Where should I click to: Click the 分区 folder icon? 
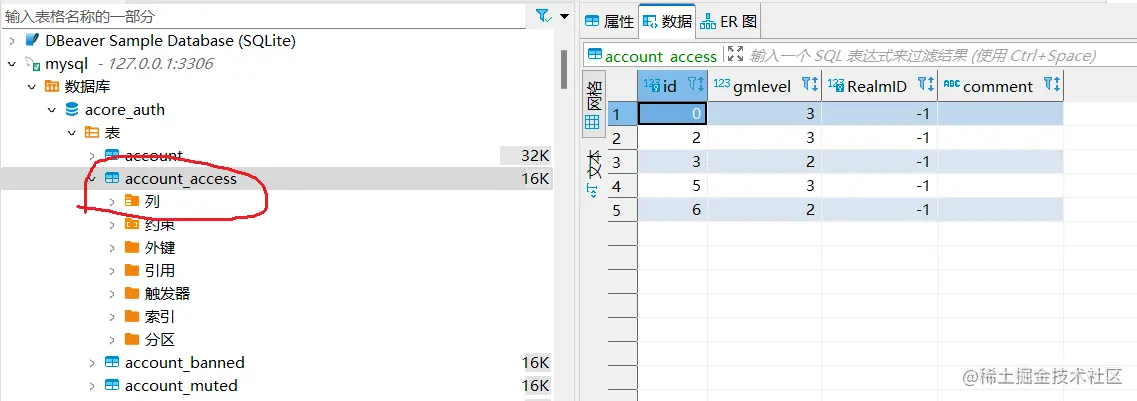click(131, 339)
